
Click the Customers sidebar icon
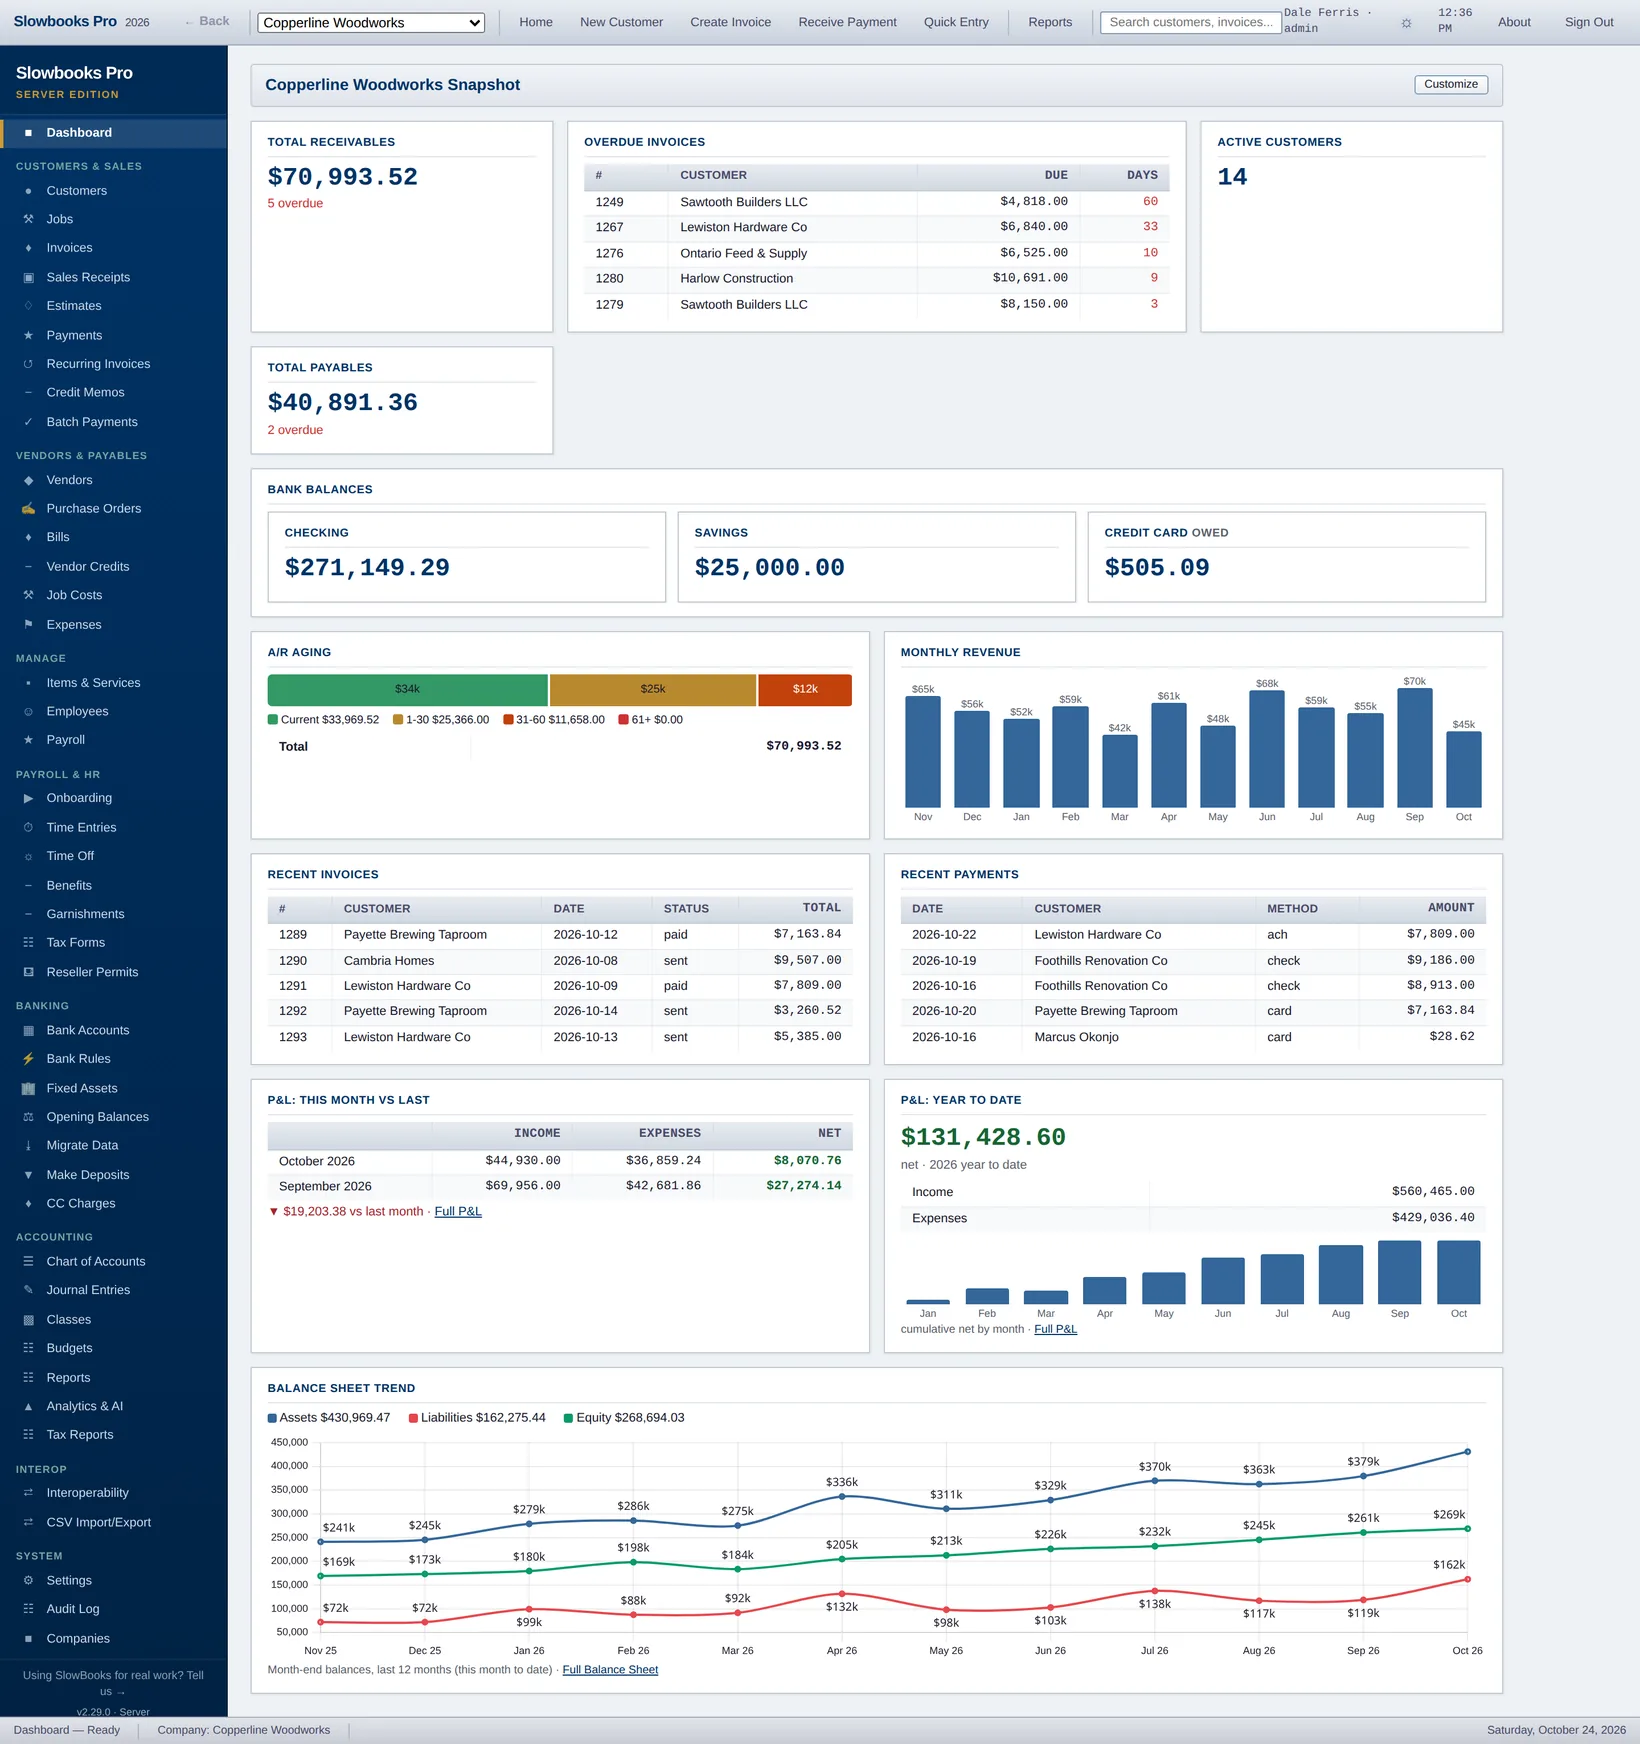click(28, 191)
